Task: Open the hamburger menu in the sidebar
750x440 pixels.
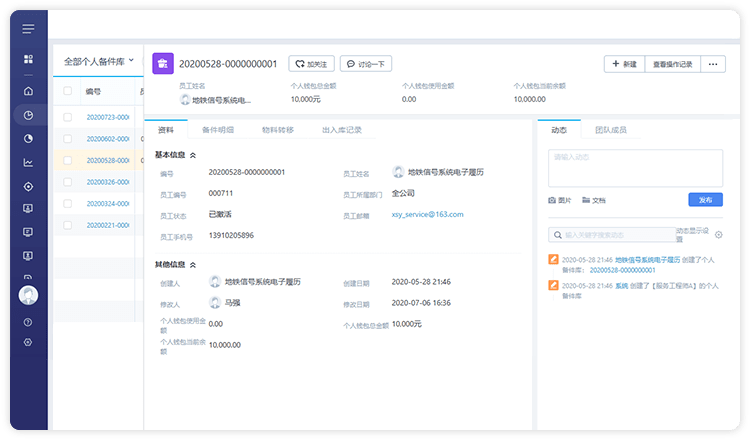Action: click(x=28, y=29)
